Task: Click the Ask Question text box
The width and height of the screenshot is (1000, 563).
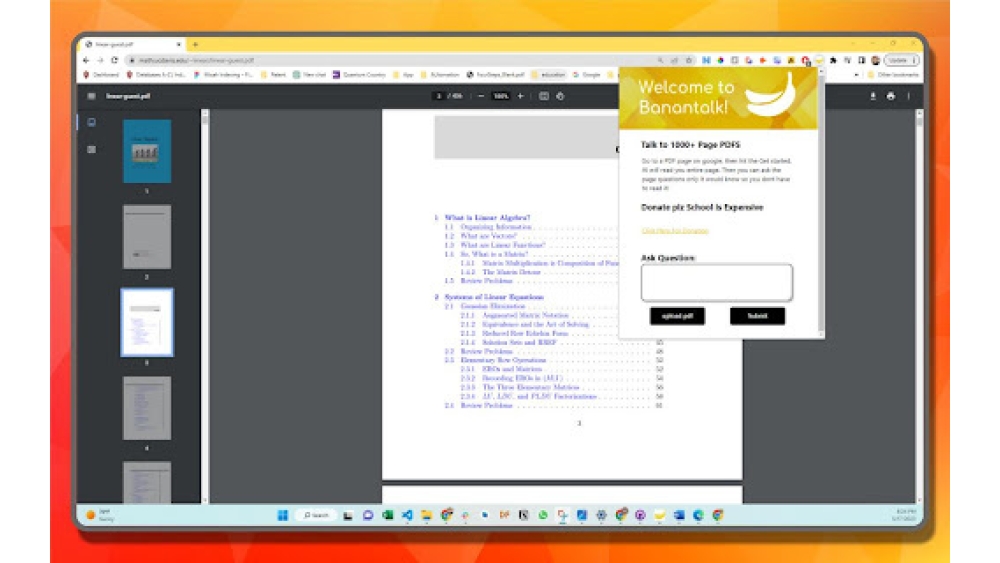Action: tap(717, 282)
